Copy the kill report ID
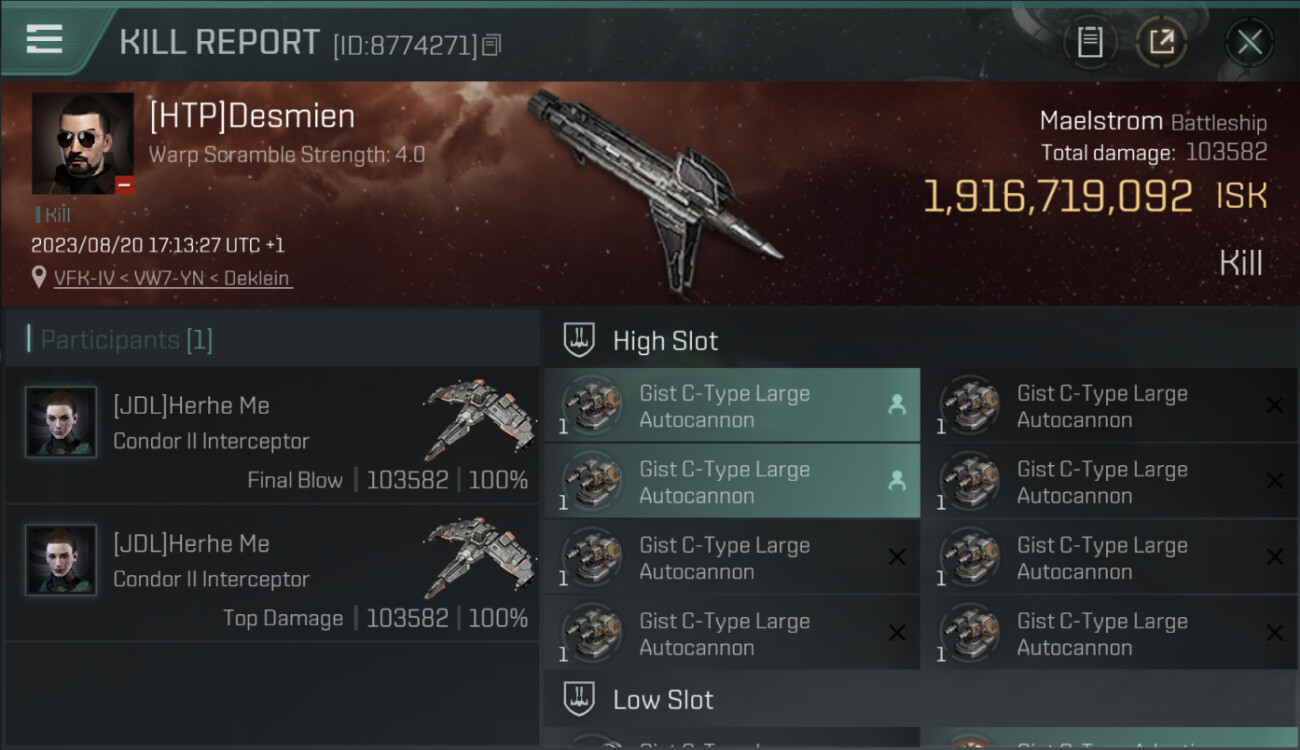Screen dimensions: 1300x750 (x=491, y=44)
